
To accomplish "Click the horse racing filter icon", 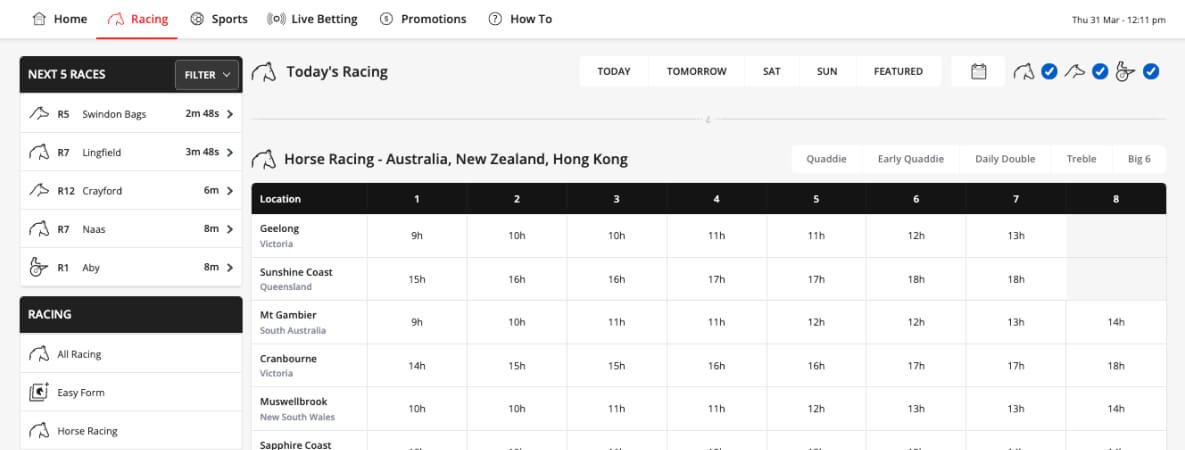I will [x=1024, y=72].
